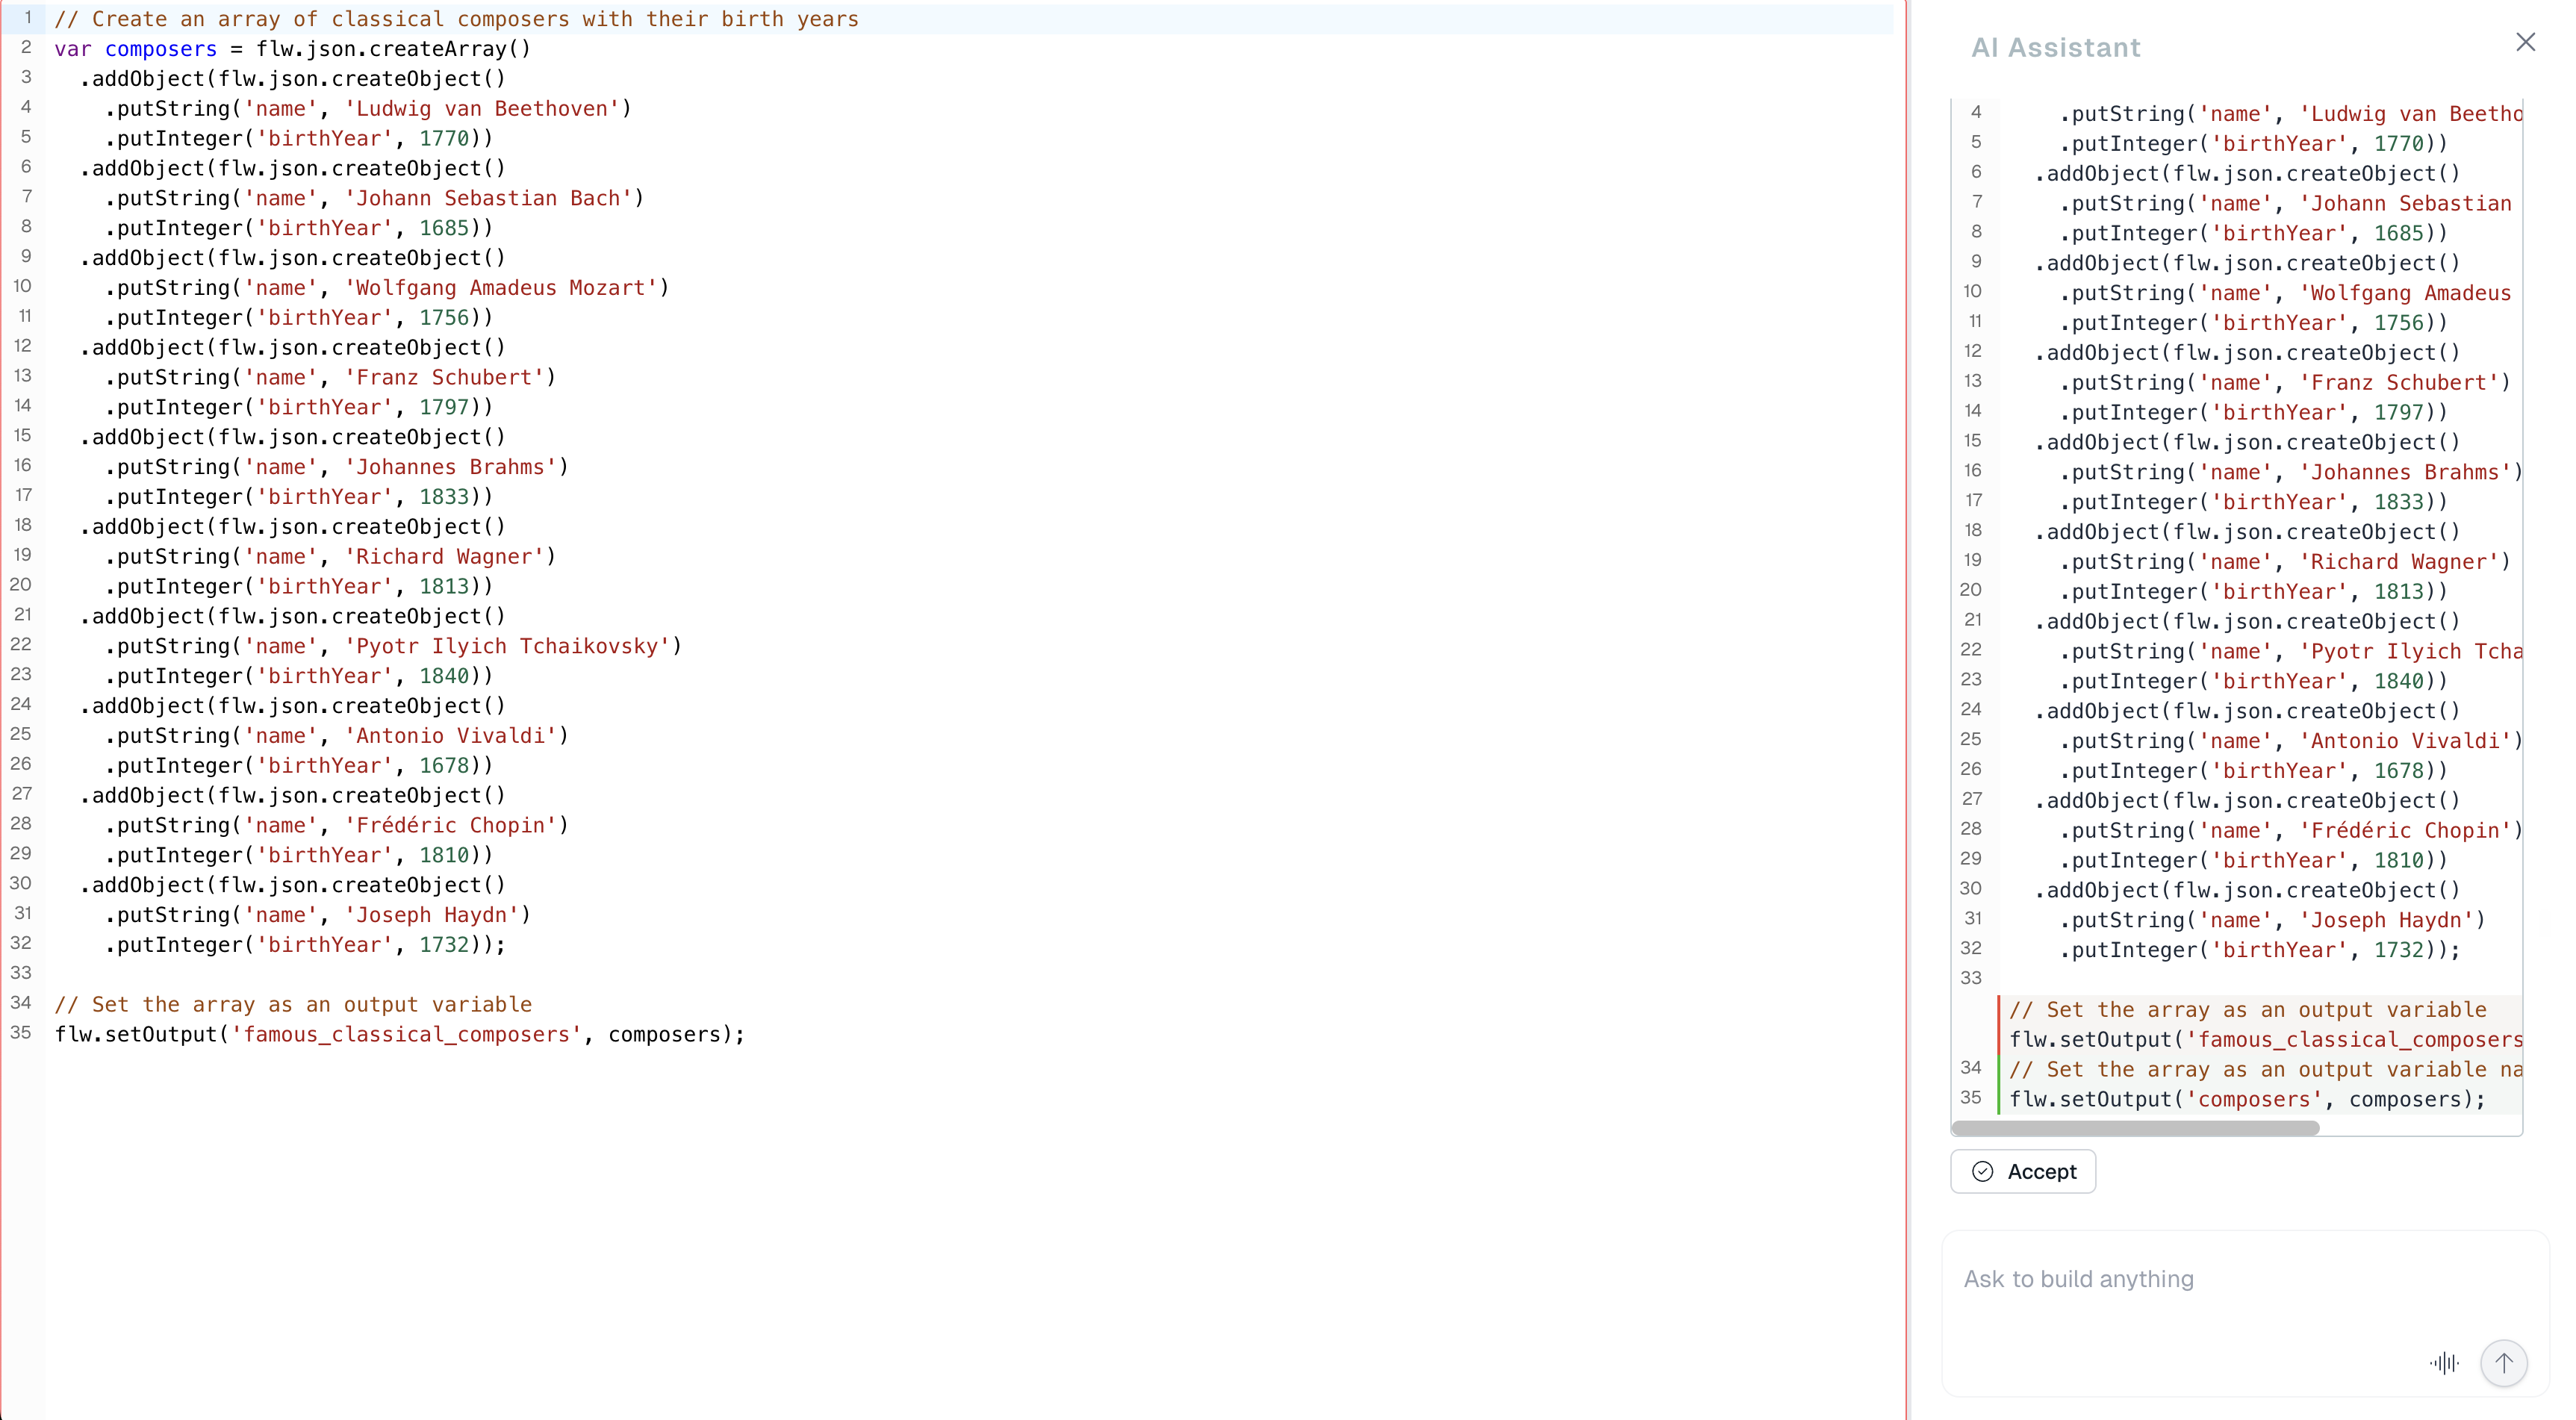This screenshot has height=1420, width=2576.
Task: Click line 33 in the assistant diff panel
Action: [x=1971, y=977]
